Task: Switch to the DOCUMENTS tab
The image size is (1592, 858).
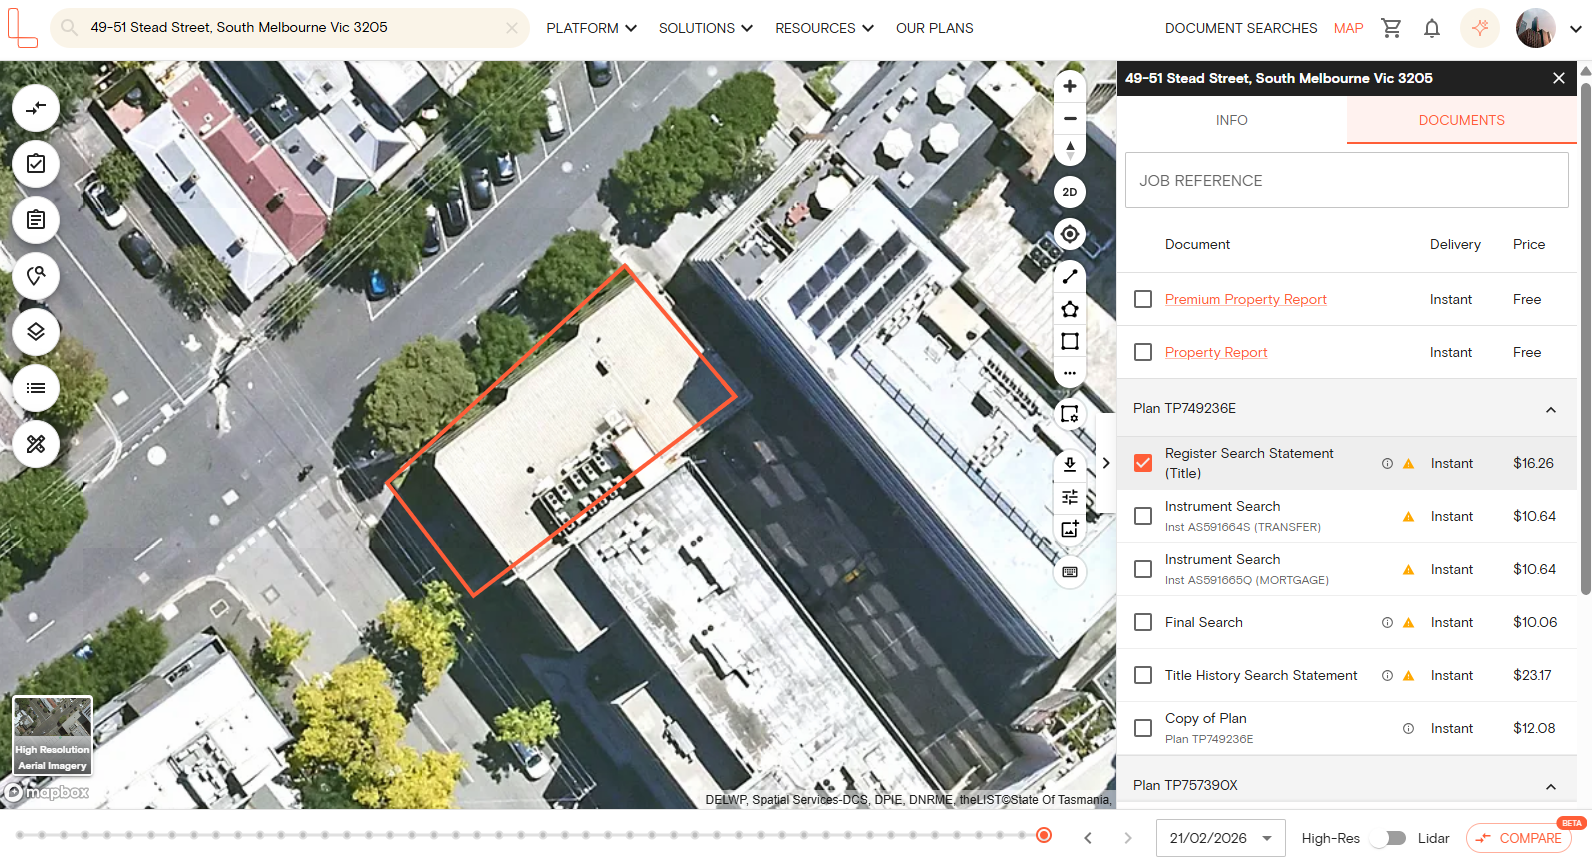Action: 1462,120
